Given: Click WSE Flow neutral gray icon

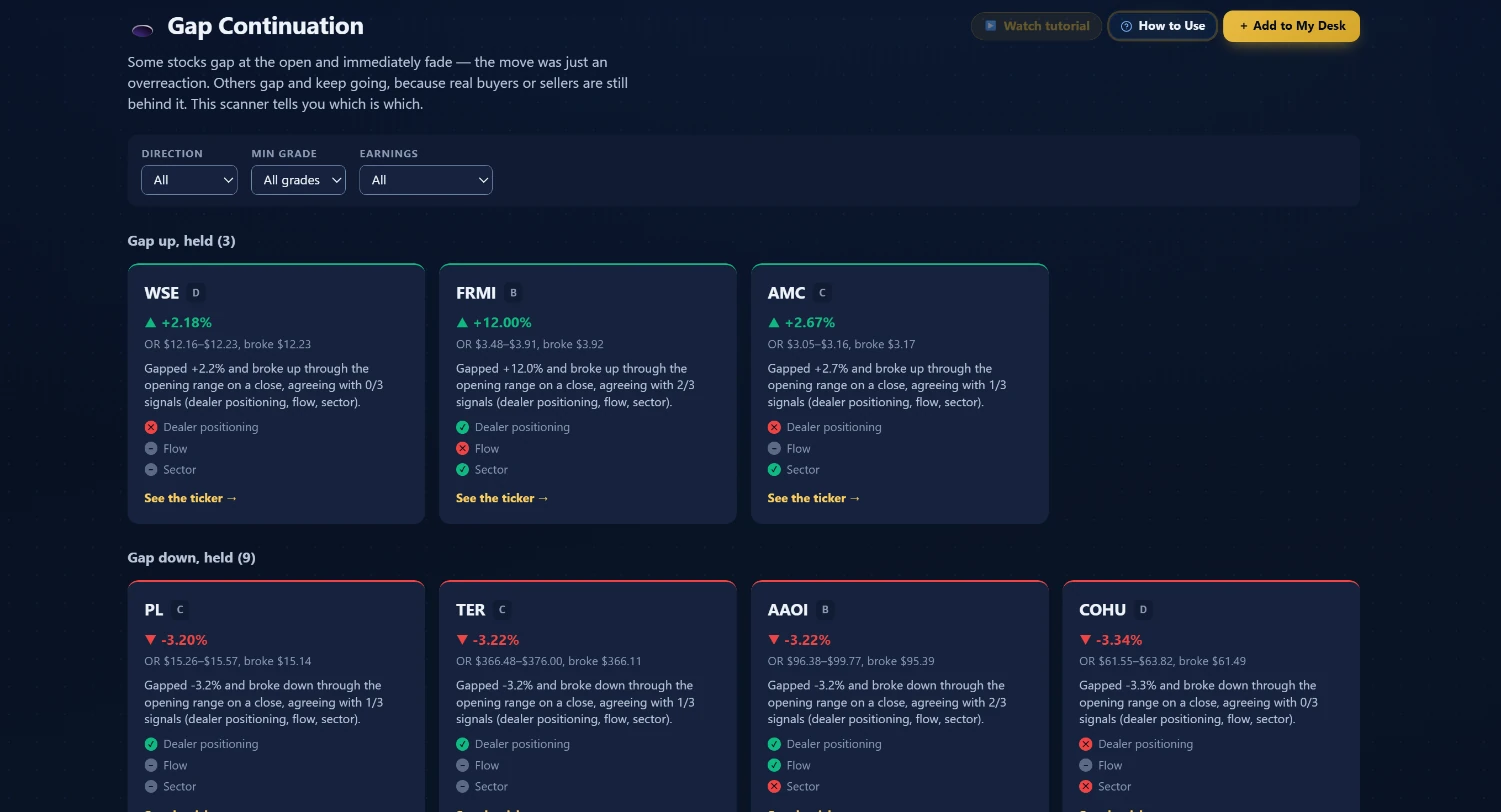Looking at the screenshot, I should pyautogui.click(x=151, y=448).
